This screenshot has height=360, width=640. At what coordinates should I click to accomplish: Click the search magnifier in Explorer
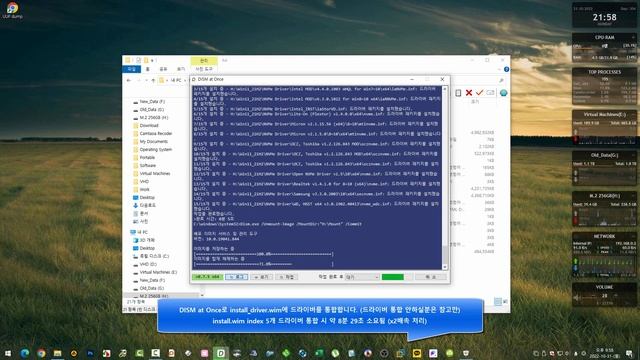(501, 80)
